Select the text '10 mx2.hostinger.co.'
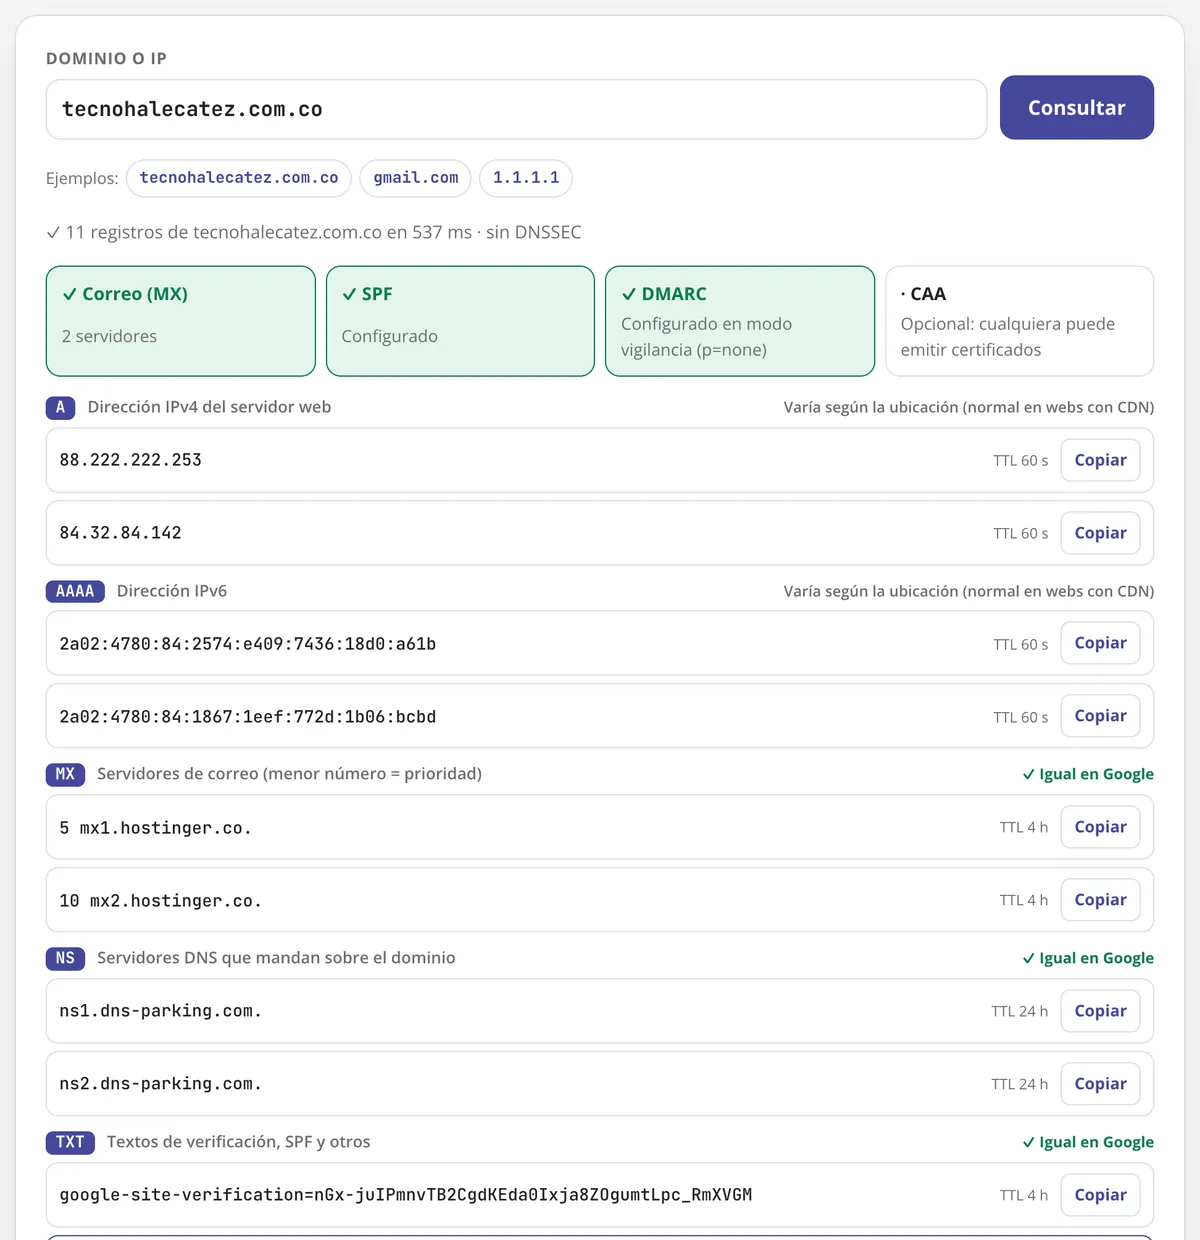The height and width of the screenshot is (1240, 1200). coord(160,901)
